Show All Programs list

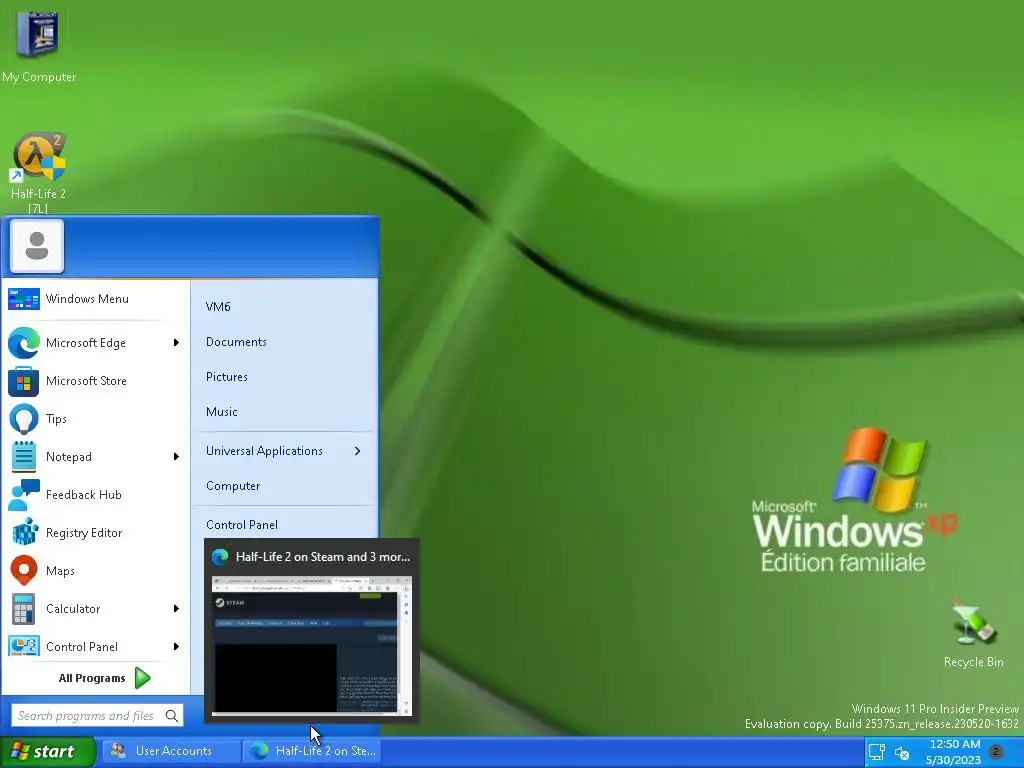(104, 678)
